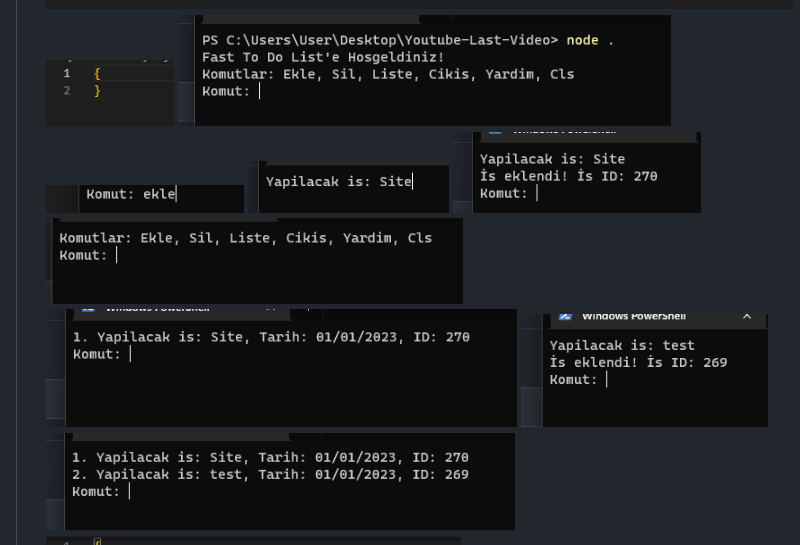Viewport: 800px width, 545px height.
Task: Click the PowerShell icon above the single-item list
Action: (x=88, y=309)
